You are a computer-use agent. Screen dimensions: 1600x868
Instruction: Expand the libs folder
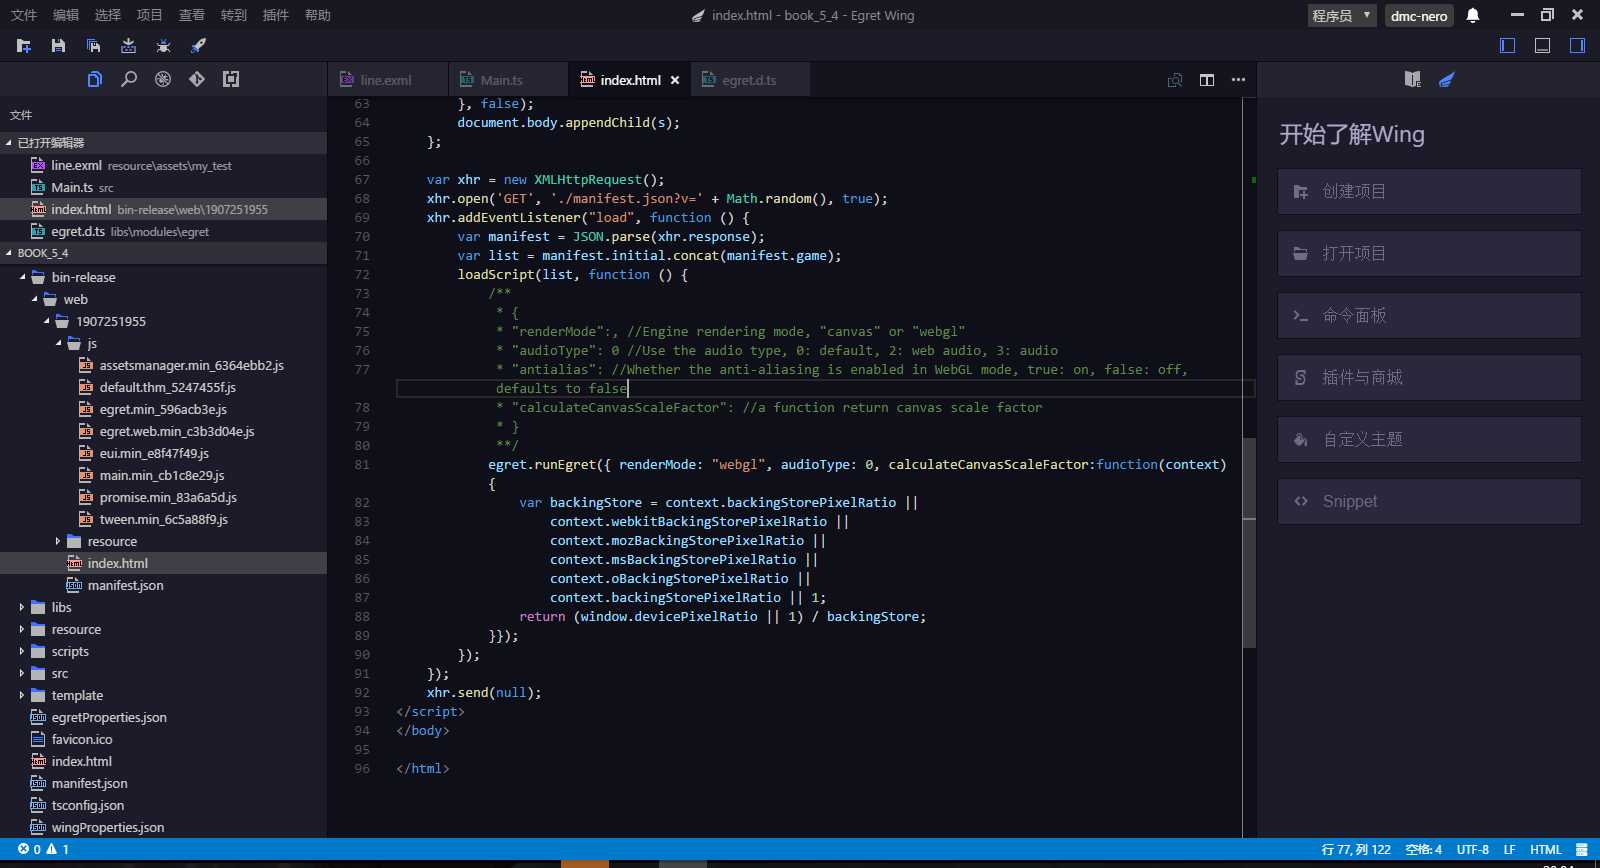22,607
